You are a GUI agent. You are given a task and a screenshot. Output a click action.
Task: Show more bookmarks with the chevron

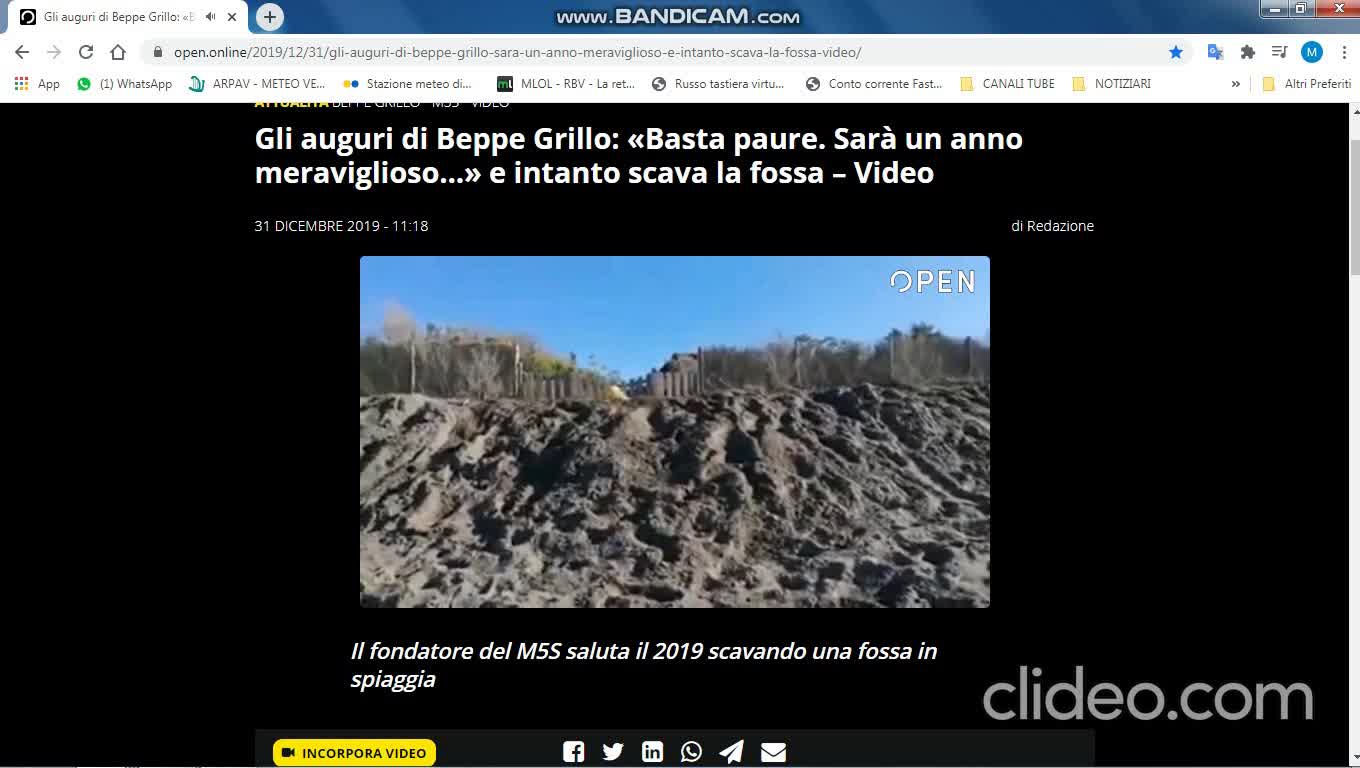click(x=1236, y=84)
